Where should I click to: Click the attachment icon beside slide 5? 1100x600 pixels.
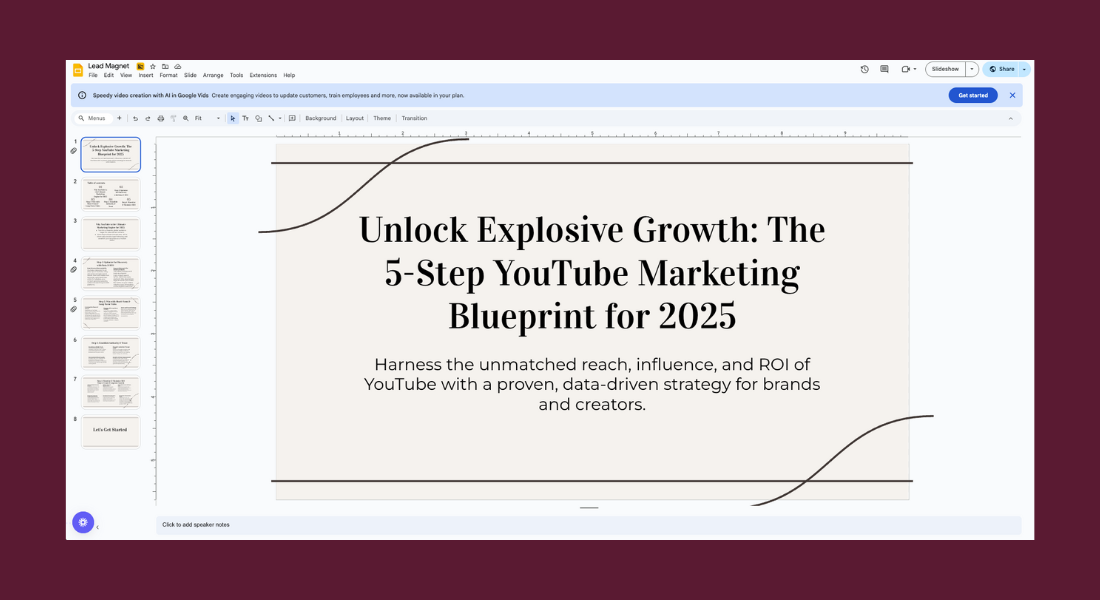pyautogui.click(x=74, y=309)
